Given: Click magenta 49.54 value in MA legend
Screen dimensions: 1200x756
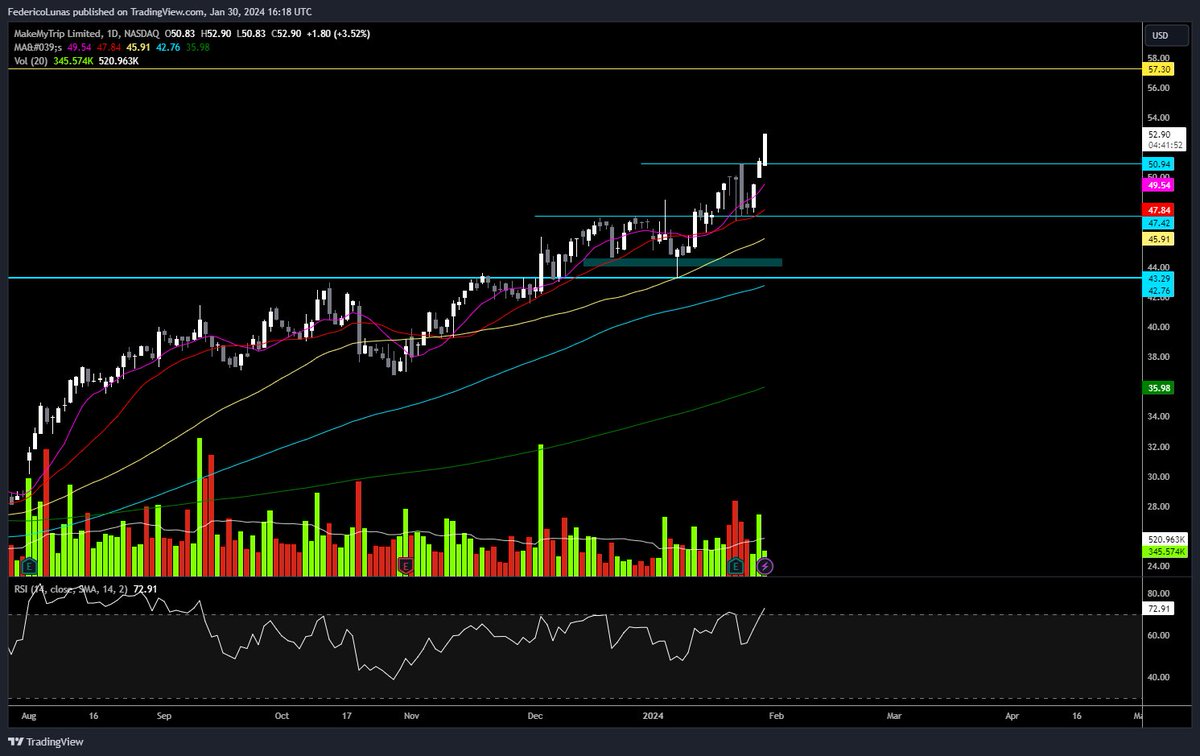Looking at the screenshot, I should coord(80,47).
